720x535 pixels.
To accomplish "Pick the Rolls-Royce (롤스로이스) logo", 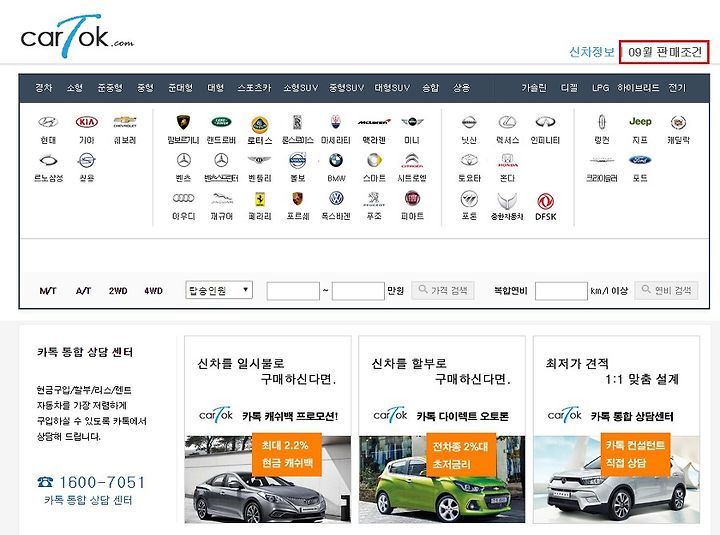I will [x=298, y=122].
